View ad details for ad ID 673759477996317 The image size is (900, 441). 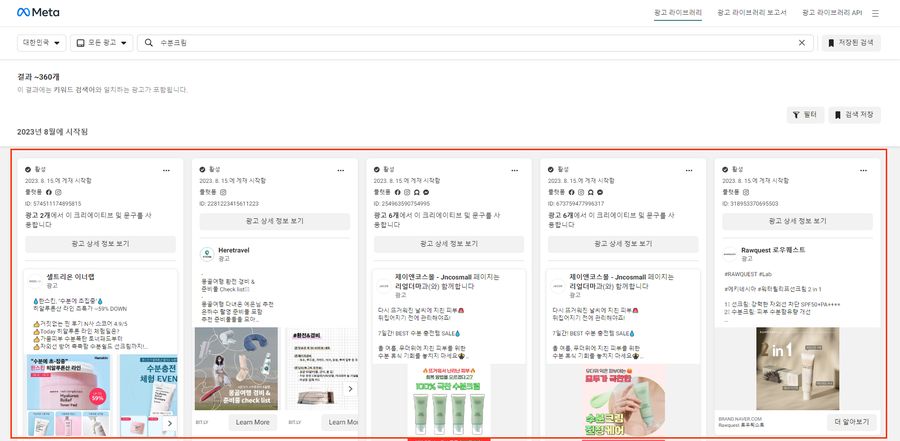tap(623, 244)
